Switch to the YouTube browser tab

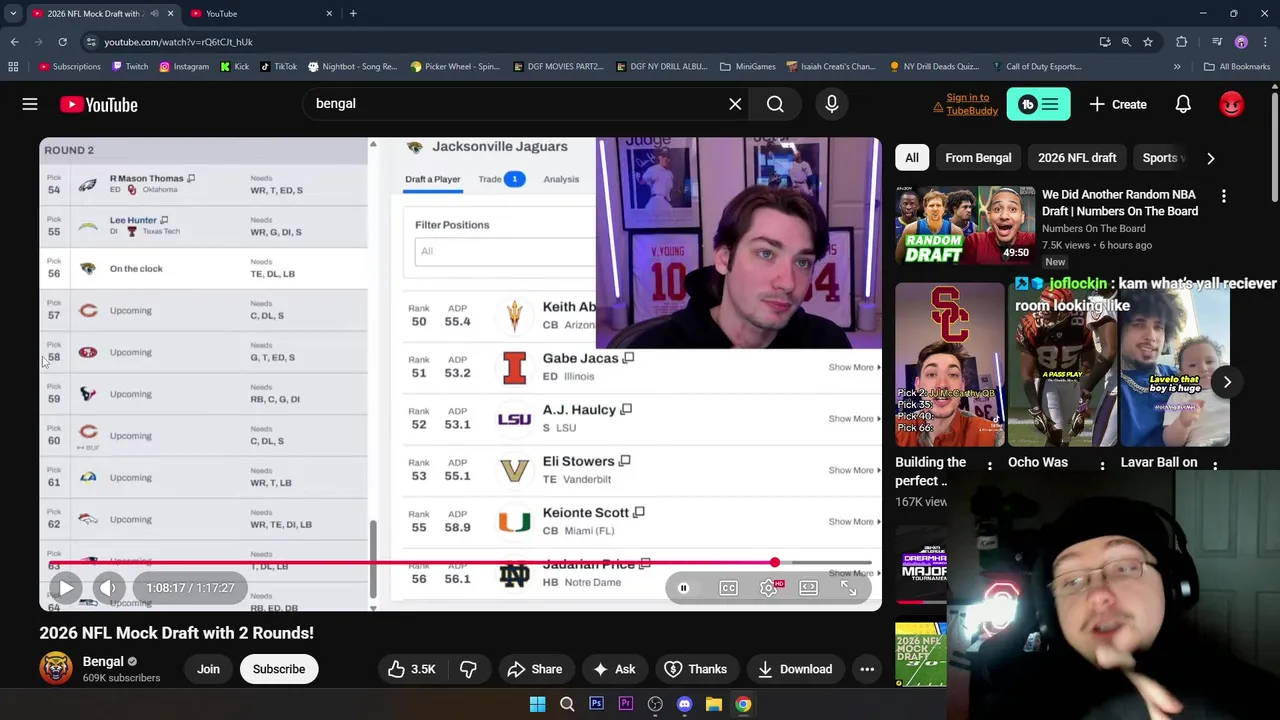point(260,14)
